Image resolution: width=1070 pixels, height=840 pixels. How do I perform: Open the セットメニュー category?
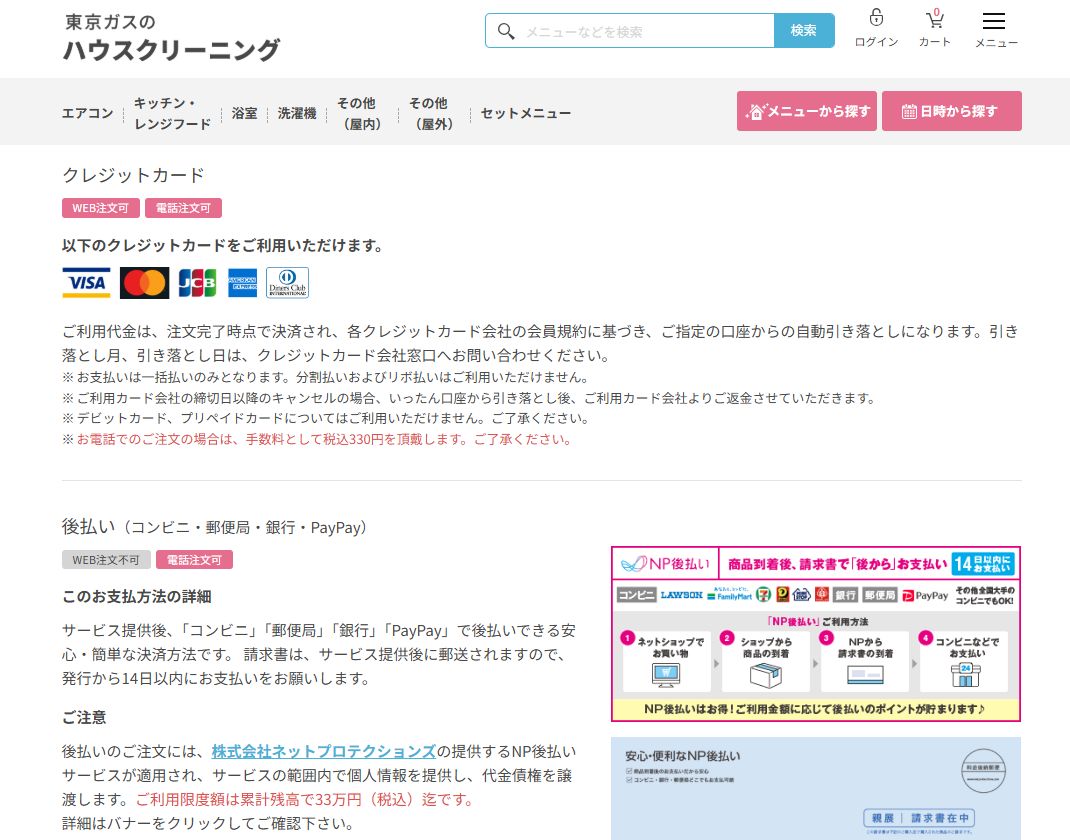(x=526, y=113)
